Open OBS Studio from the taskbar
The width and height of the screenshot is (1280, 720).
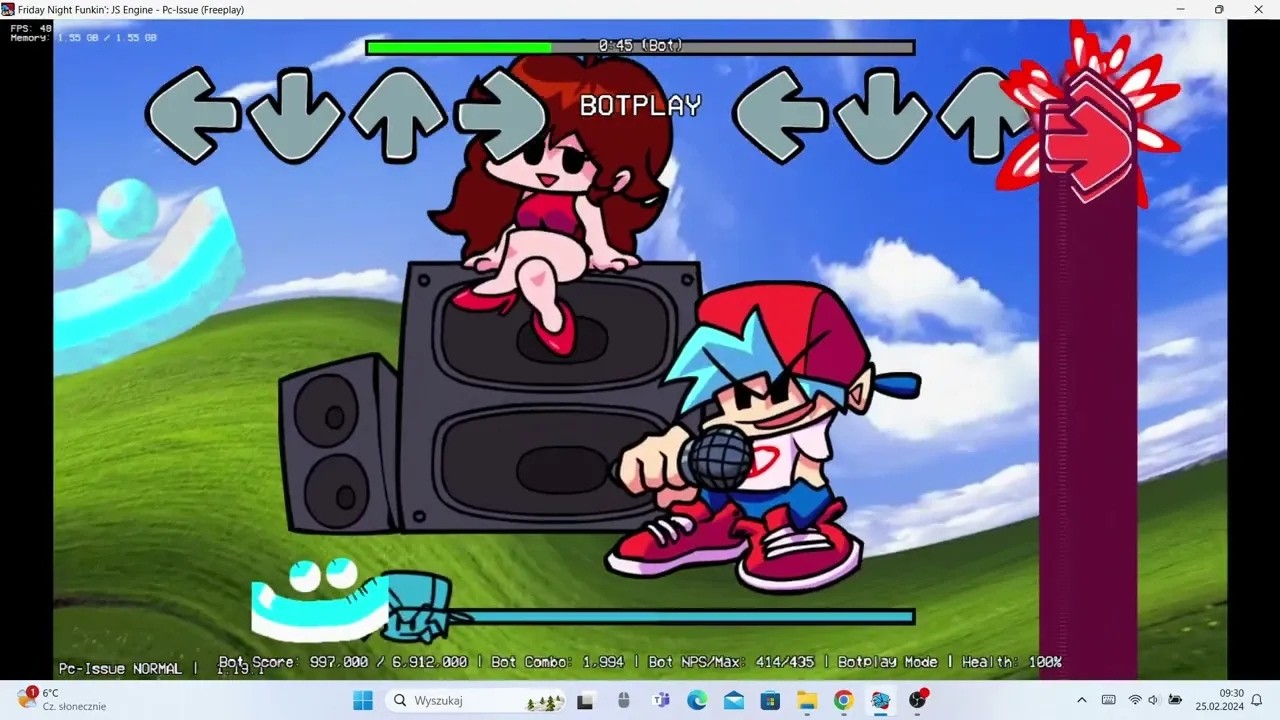[917, 700]
